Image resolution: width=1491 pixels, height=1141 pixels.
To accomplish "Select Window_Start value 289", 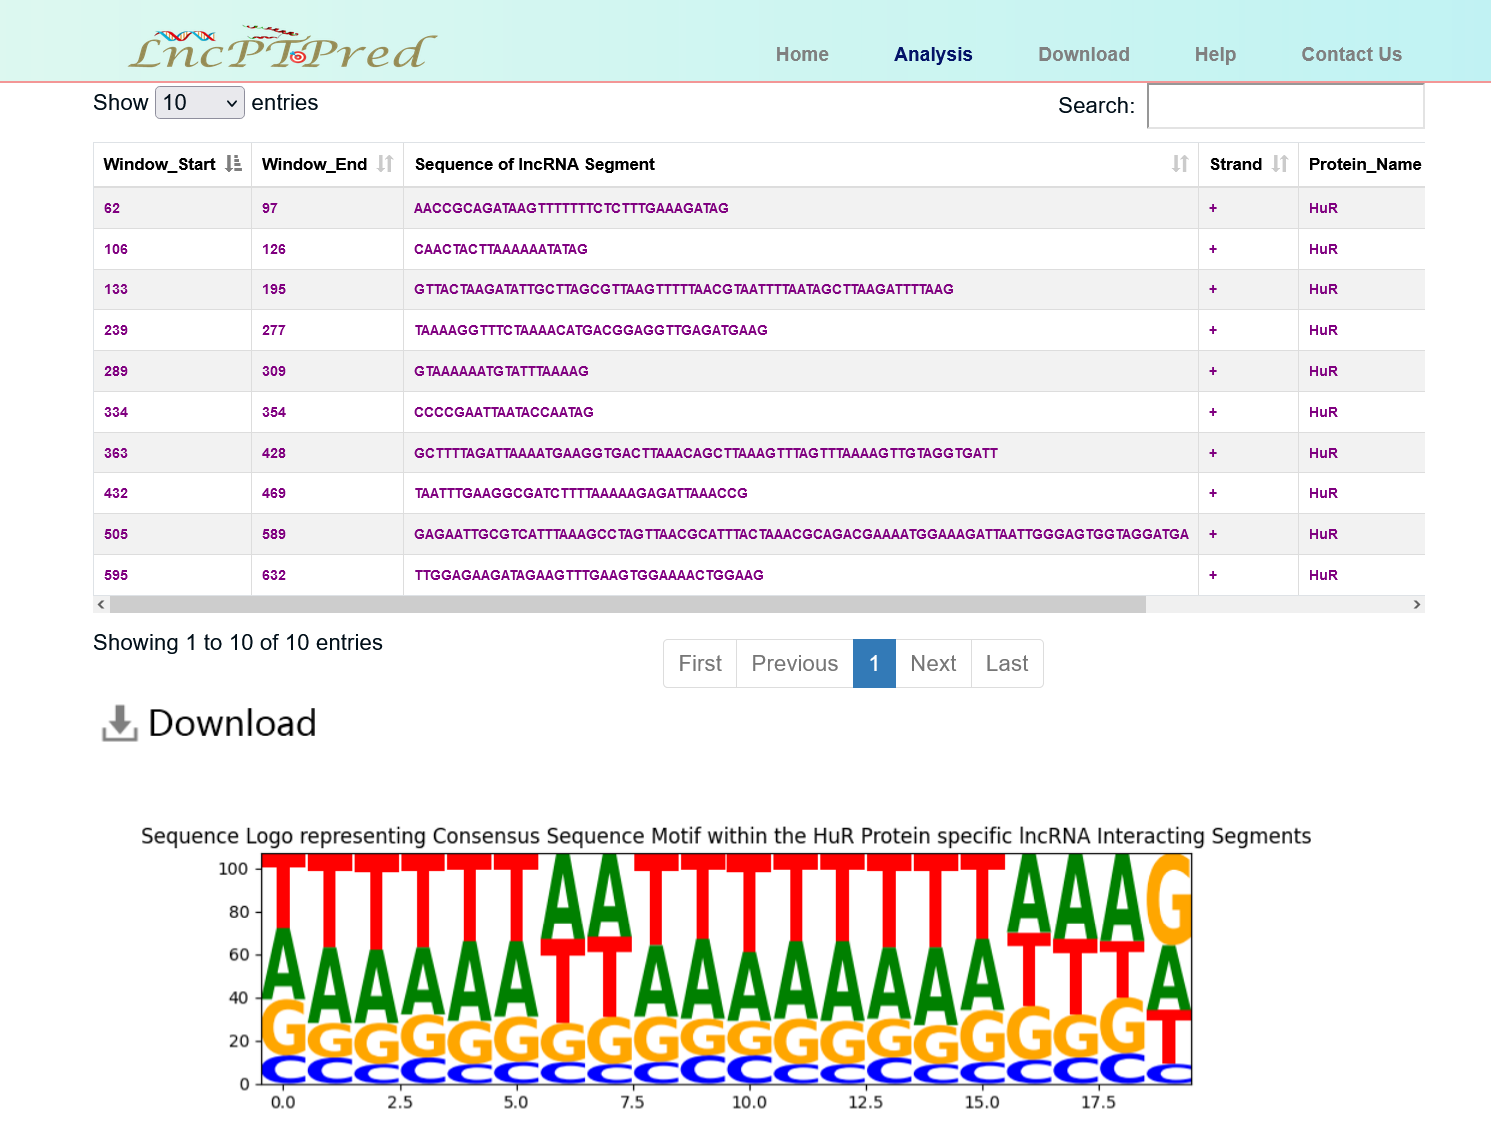I will click(116, 371).
